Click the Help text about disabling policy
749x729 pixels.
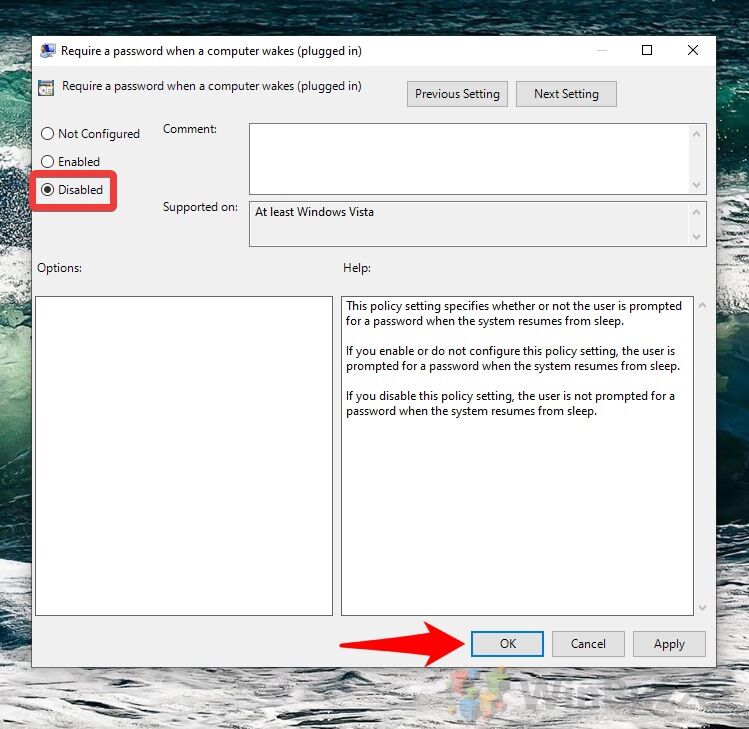(x=510, y=403)
